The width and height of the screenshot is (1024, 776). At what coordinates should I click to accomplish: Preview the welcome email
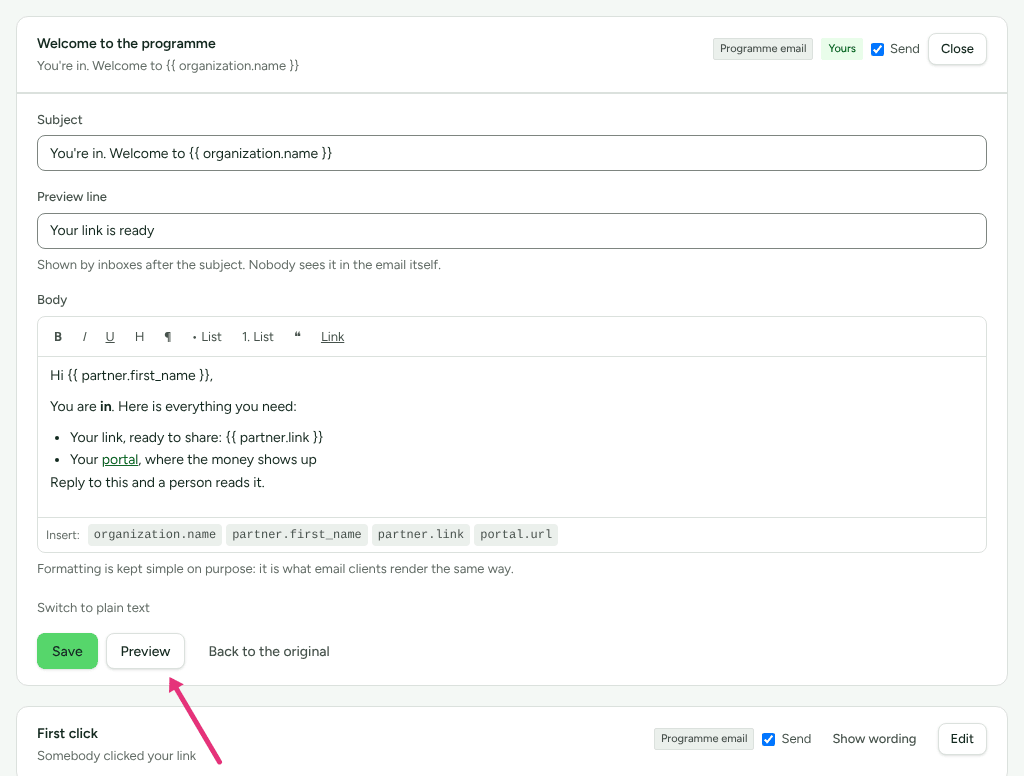(x=146, y=651)
